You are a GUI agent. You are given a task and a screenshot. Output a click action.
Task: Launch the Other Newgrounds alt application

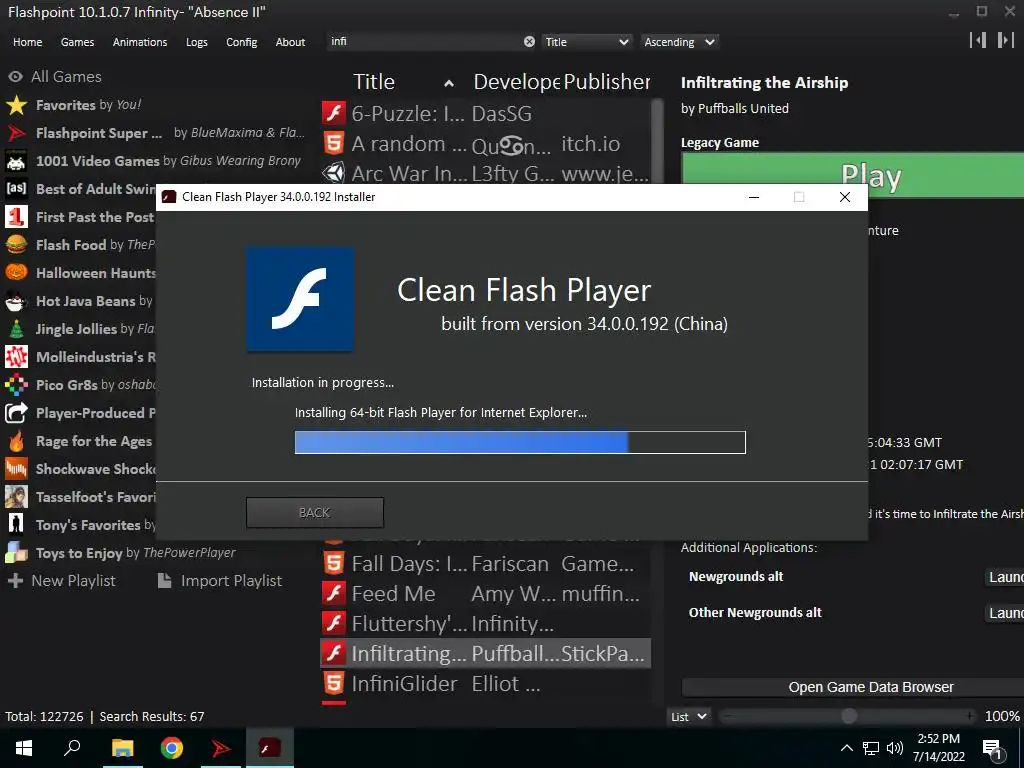[x=1004, y=613]
